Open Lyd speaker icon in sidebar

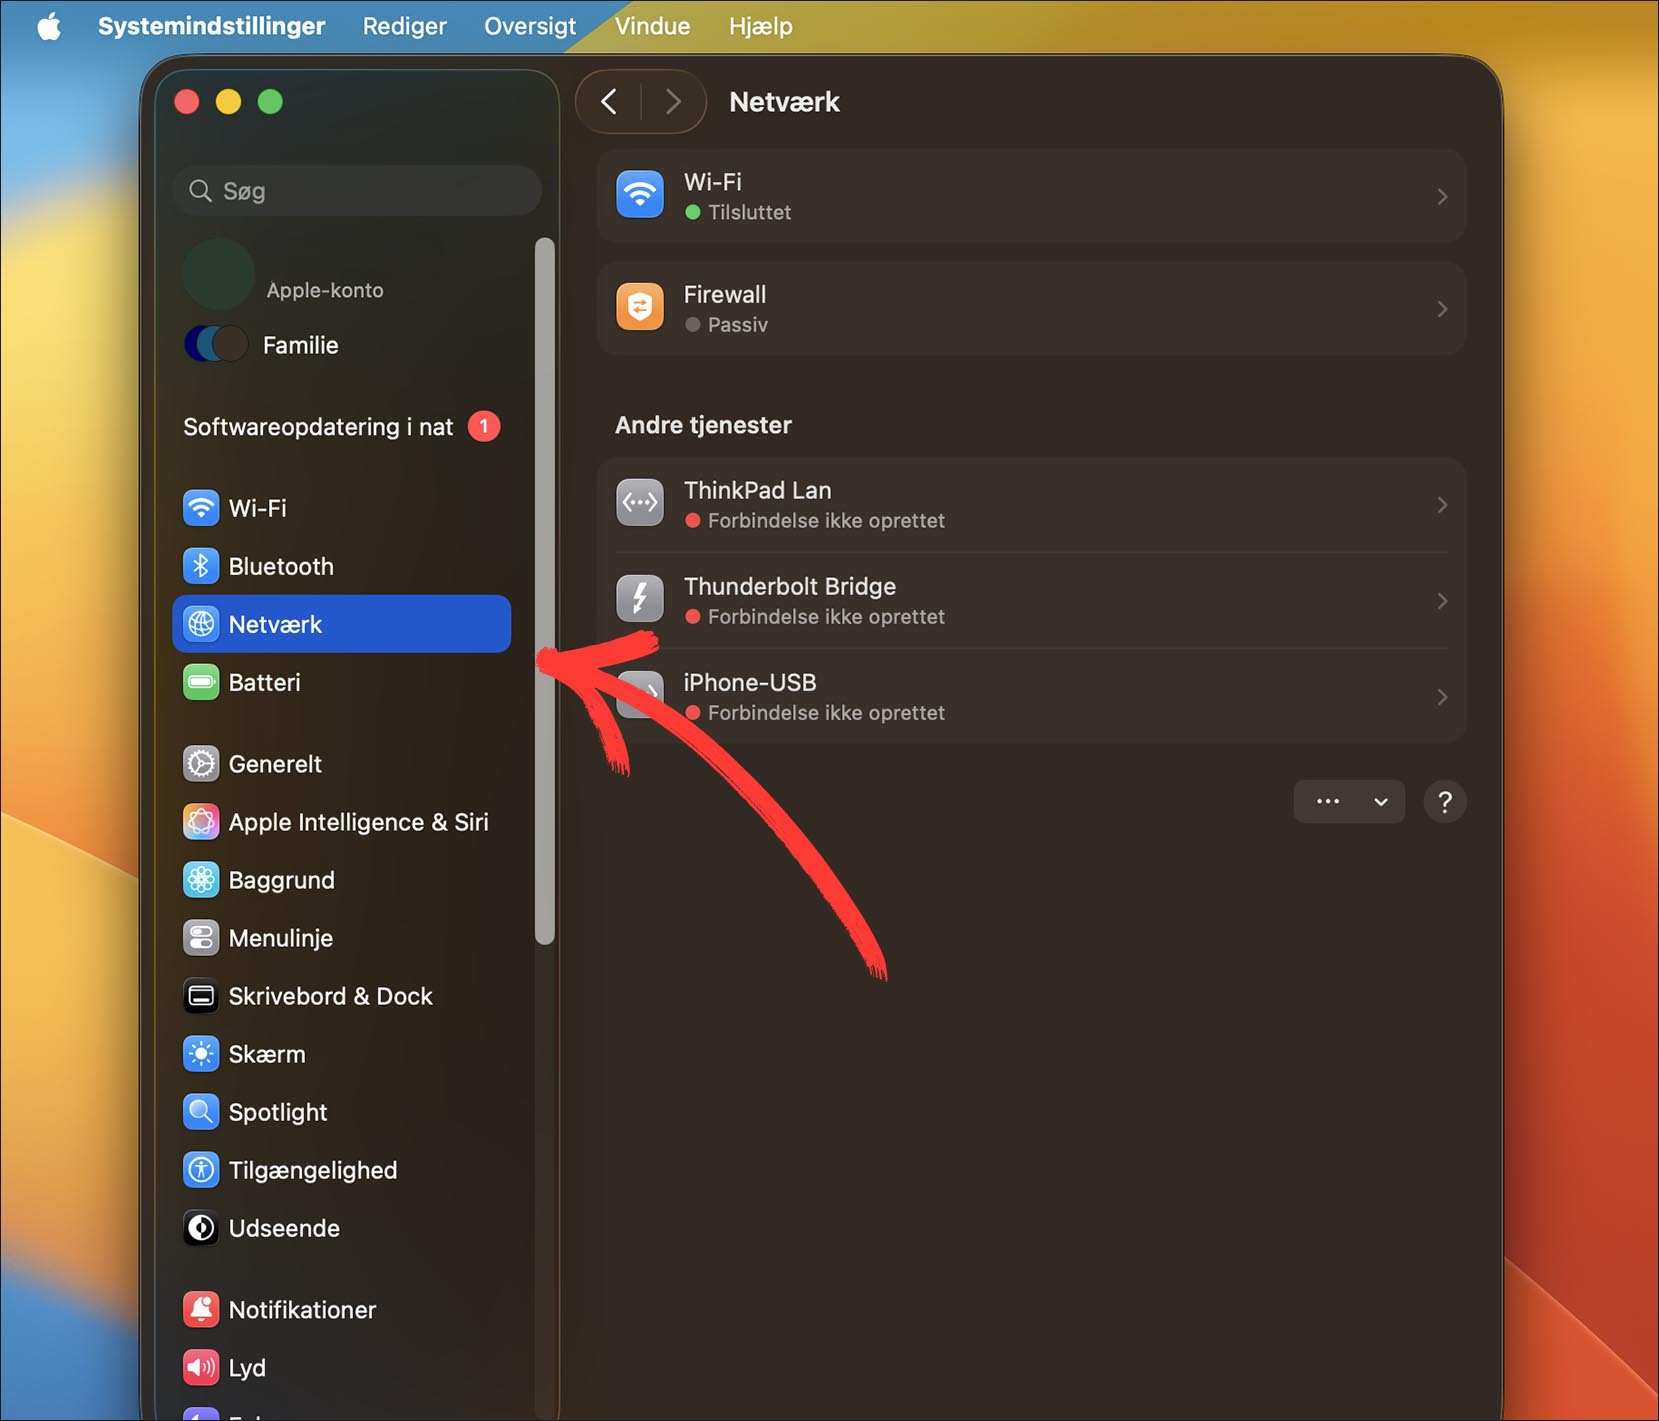(201, 1368)
